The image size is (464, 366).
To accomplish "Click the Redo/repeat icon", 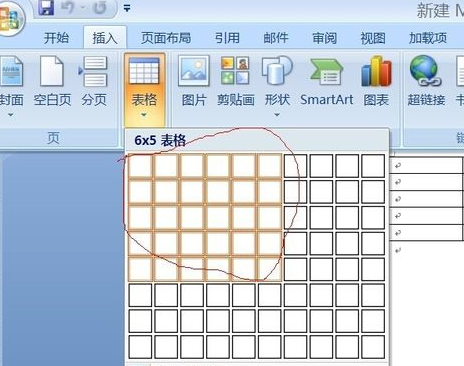I will (99, 7).
